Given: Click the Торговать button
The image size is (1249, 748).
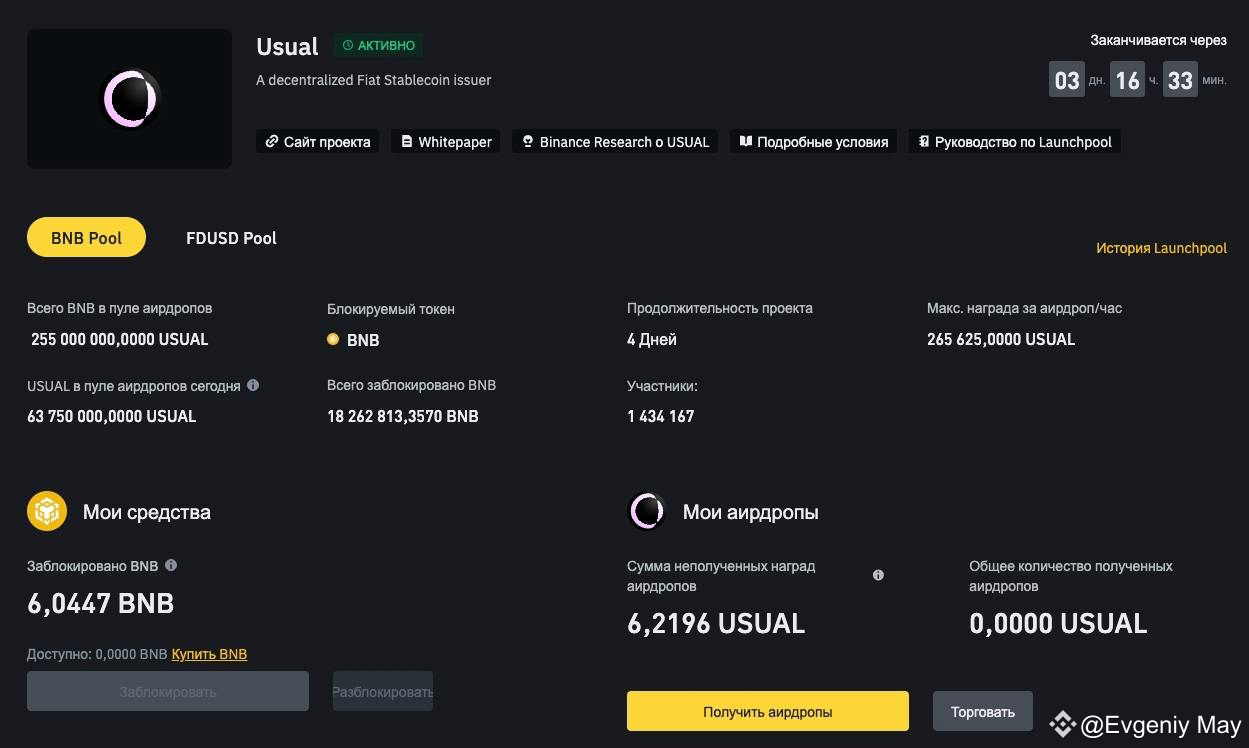Looking at the screenshot, I should 982,711.
